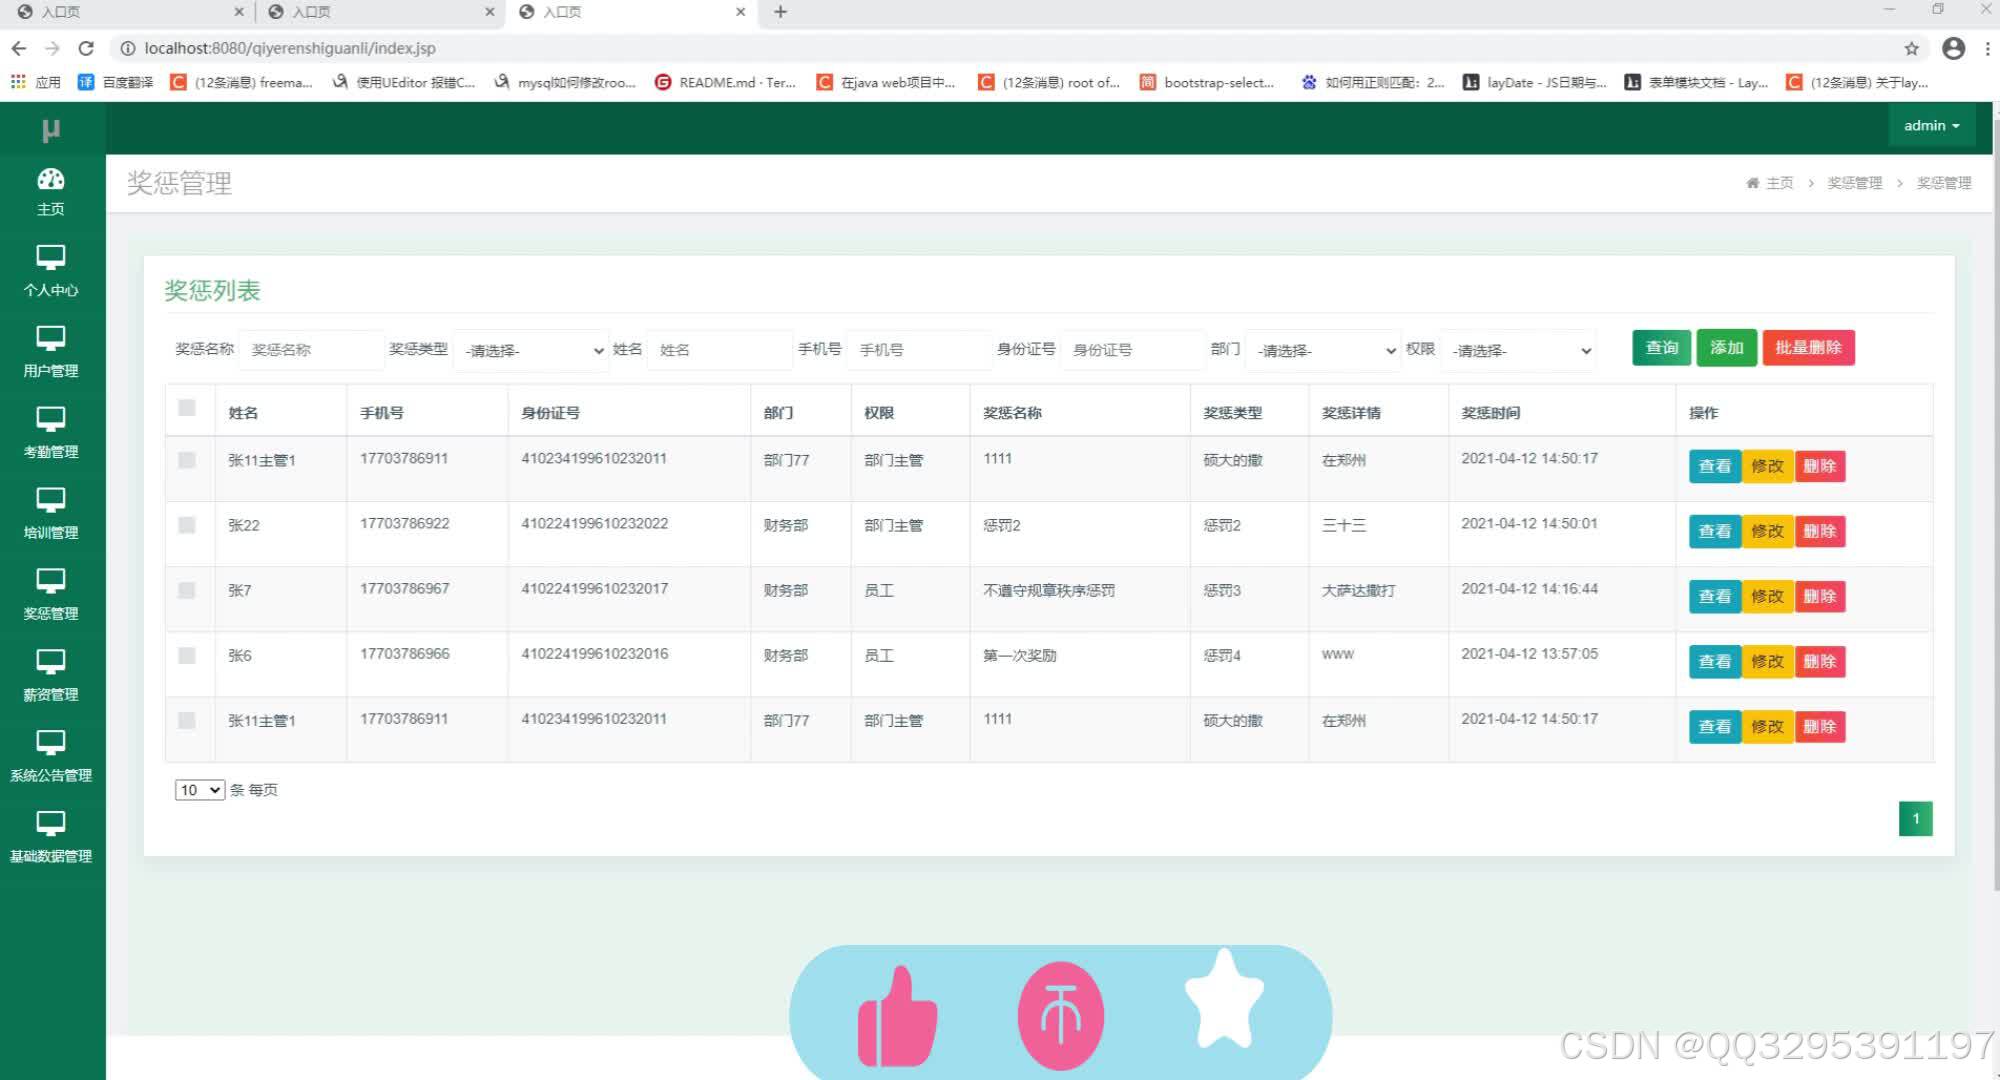Click the 查询 search button
Viewport: 2000px width, 1080px height.
pyautogui.click(x=1662, y=348)
